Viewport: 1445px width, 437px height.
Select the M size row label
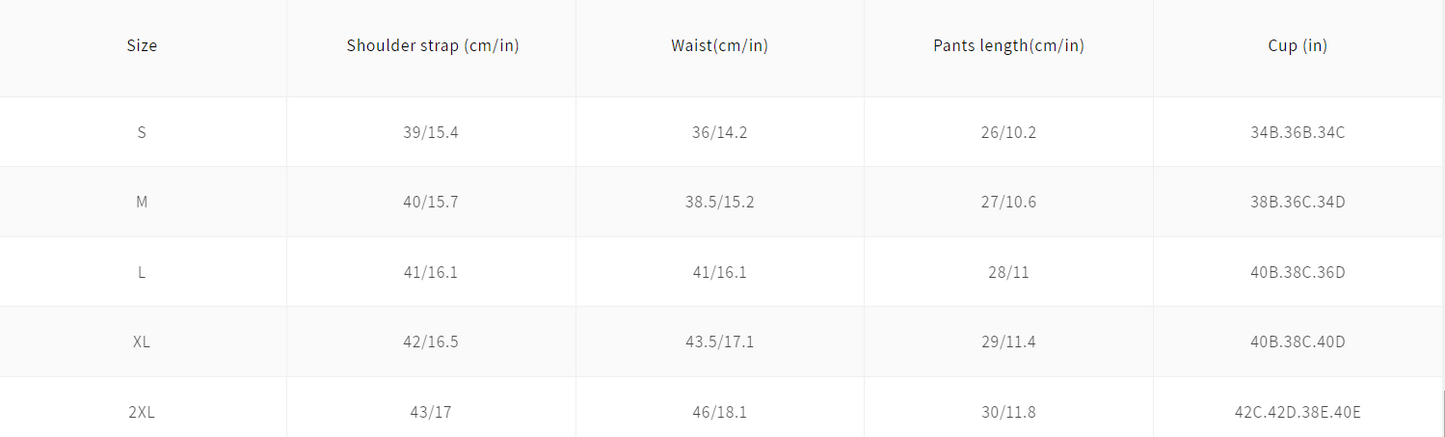point(142,202)
